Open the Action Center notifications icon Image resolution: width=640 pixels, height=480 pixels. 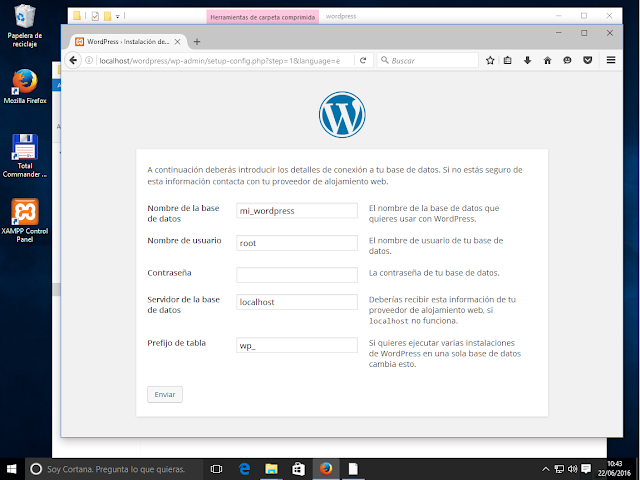click(586, 469)
